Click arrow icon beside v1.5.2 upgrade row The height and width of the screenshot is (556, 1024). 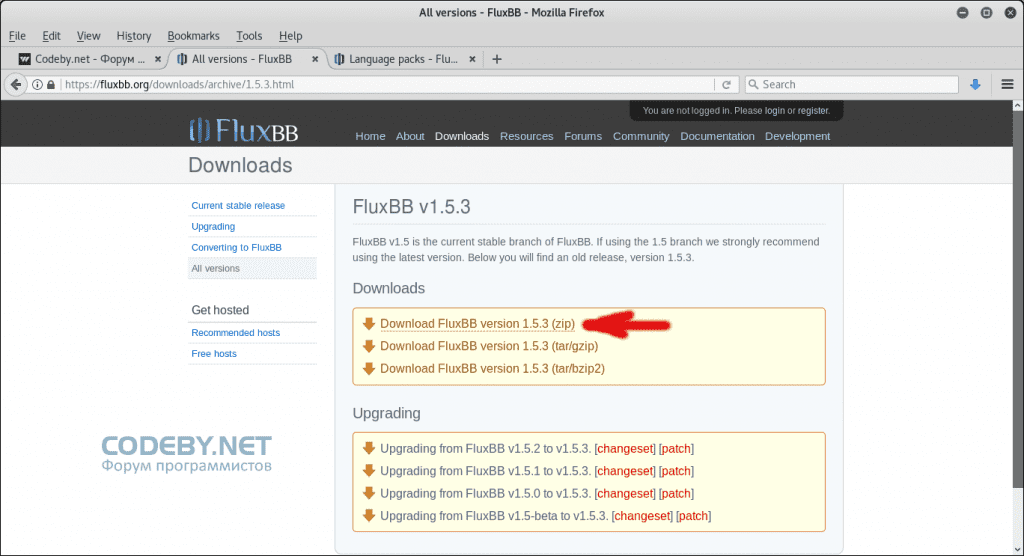pyautogui.click(x=368, y=448)
